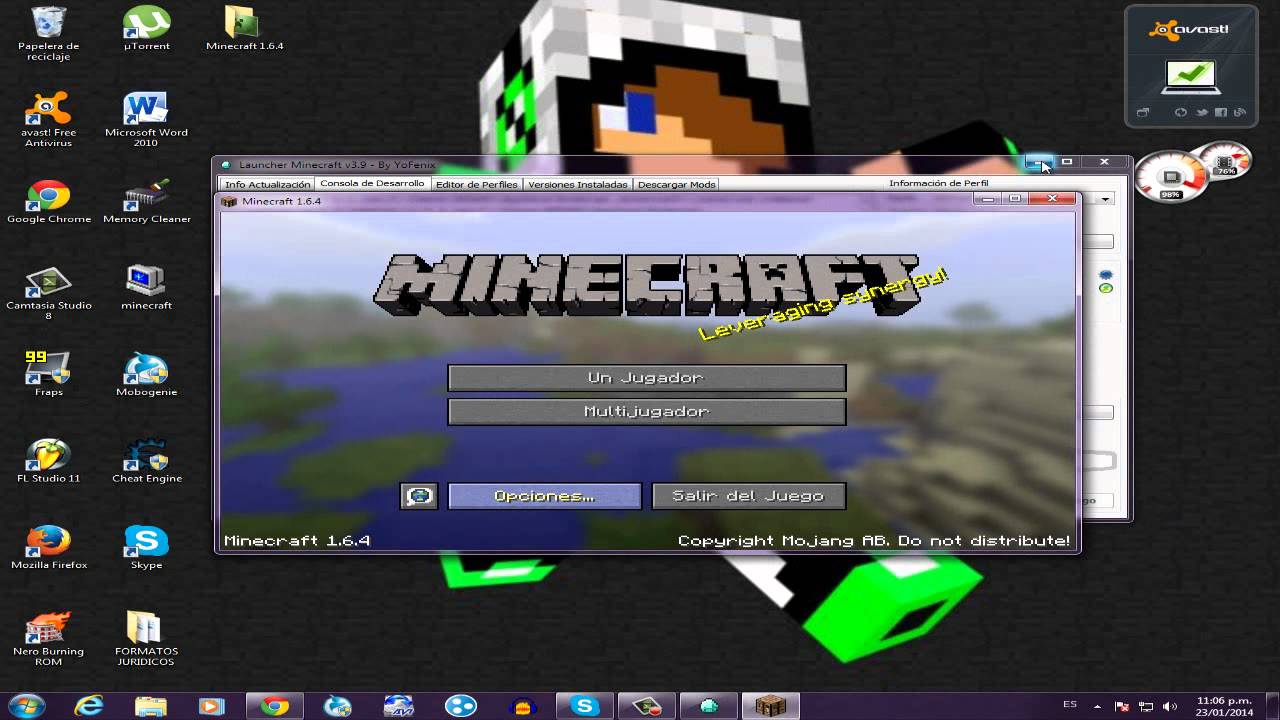Image resolution: width=1280 pixels, height=720 pixels.
Task: Open Microsoft Word 2010 shortcut
Action: point(146,120)
